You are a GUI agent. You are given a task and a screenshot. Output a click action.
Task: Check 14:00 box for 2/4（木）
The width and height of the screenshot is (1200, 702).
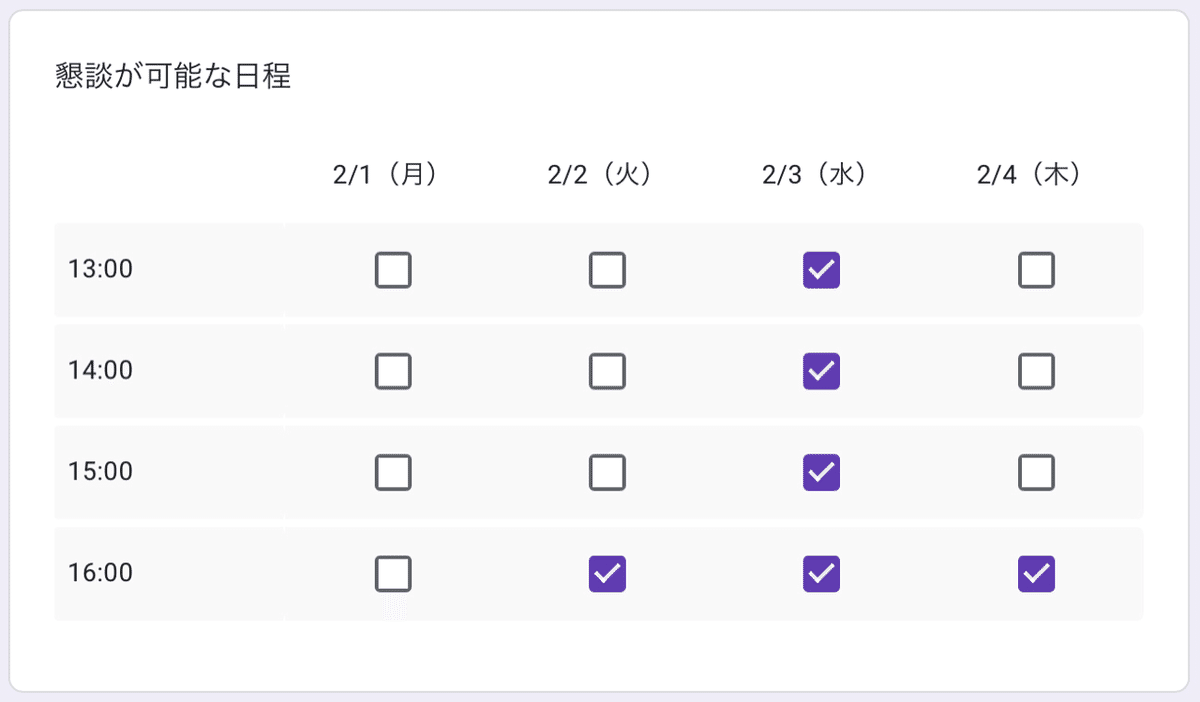(x=1036, y=371)
